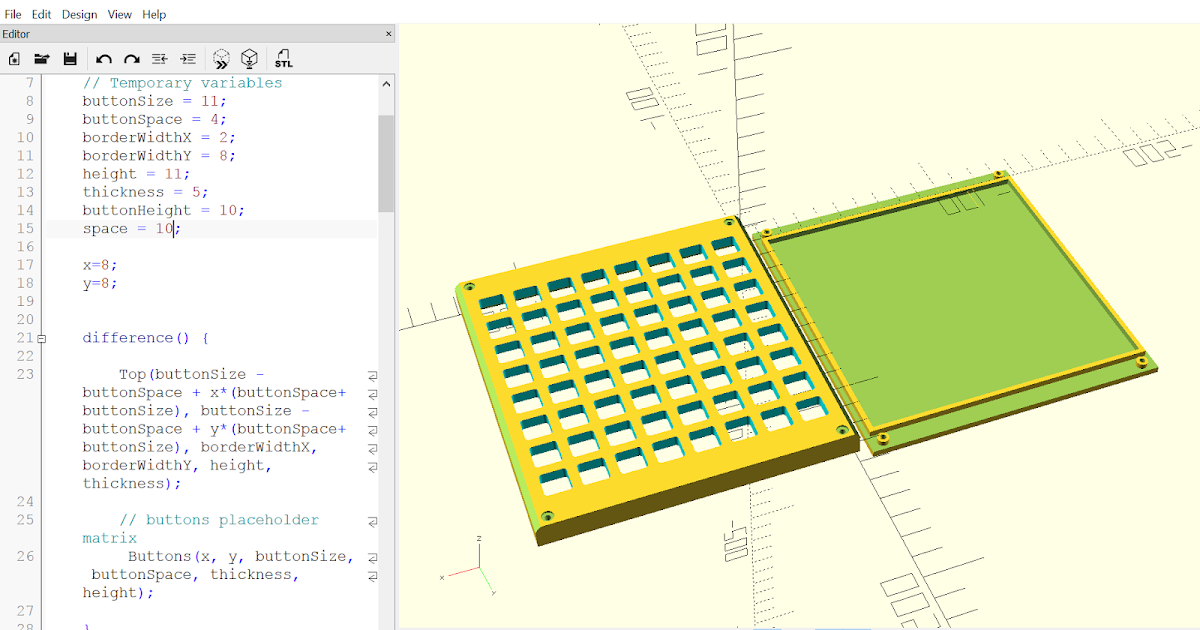
Task: Open a file using the Open folder icon
Action: [41, 58]
